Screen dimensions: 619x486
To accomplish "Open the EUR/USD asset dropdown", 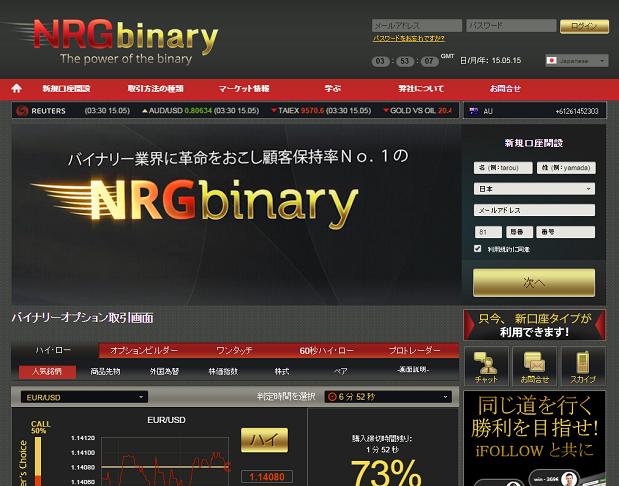I will [84, 397].
